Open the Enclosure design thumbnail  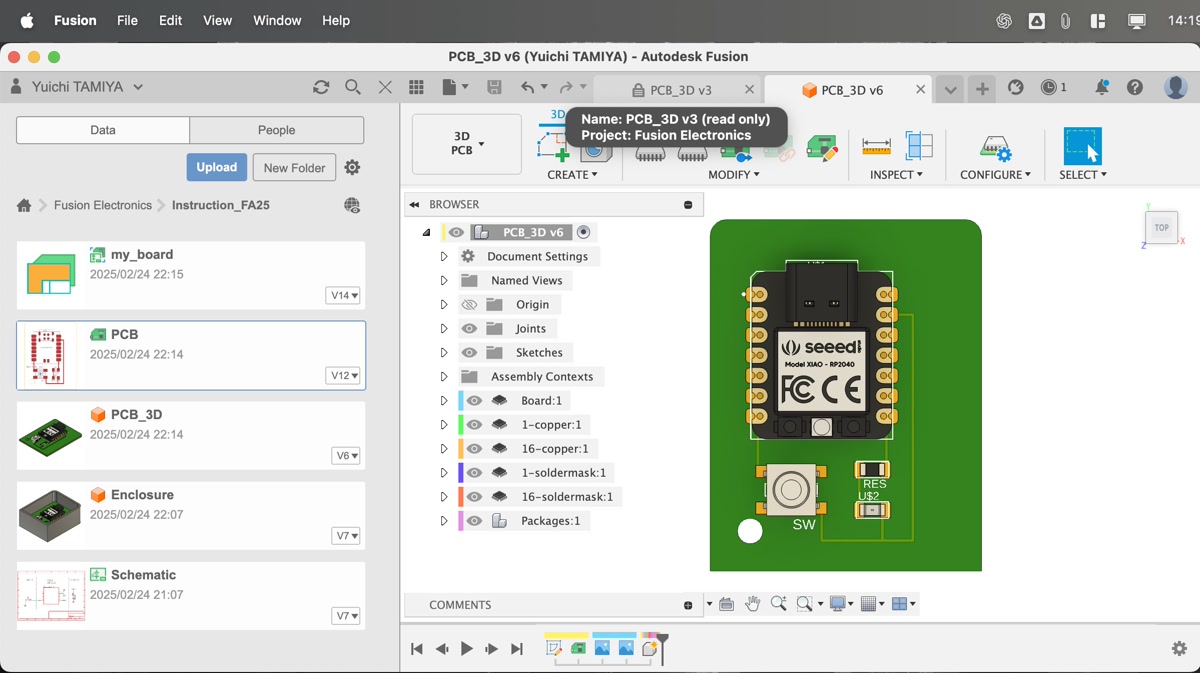(51, 514)
